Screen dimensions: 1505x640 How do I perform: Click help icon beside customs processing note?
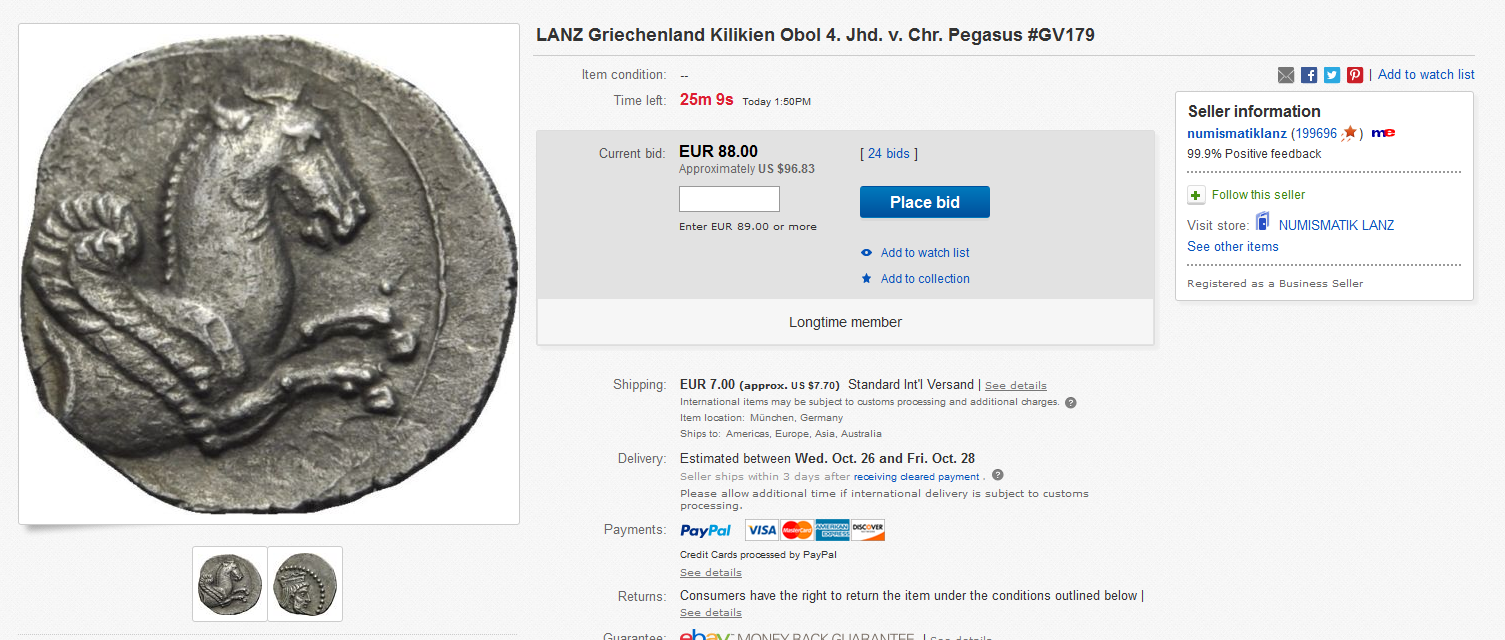1071,402
